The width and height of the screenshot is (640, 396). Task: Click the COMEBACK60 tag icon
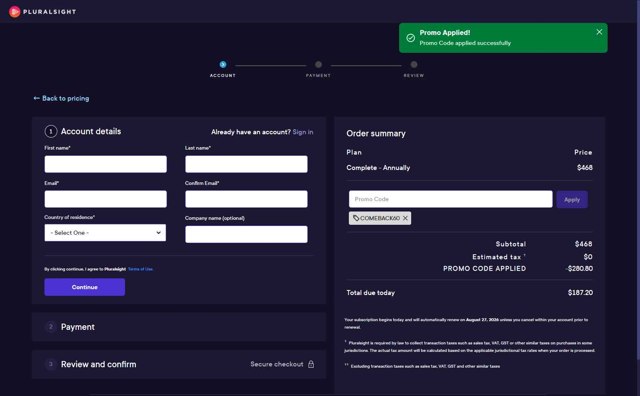356,218
